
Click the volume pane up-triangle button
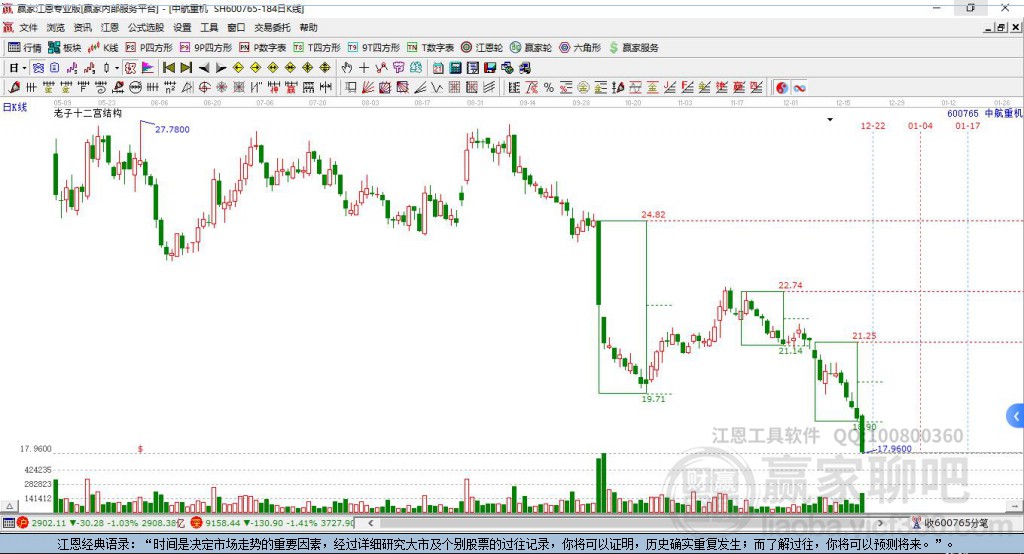[10, 506]
